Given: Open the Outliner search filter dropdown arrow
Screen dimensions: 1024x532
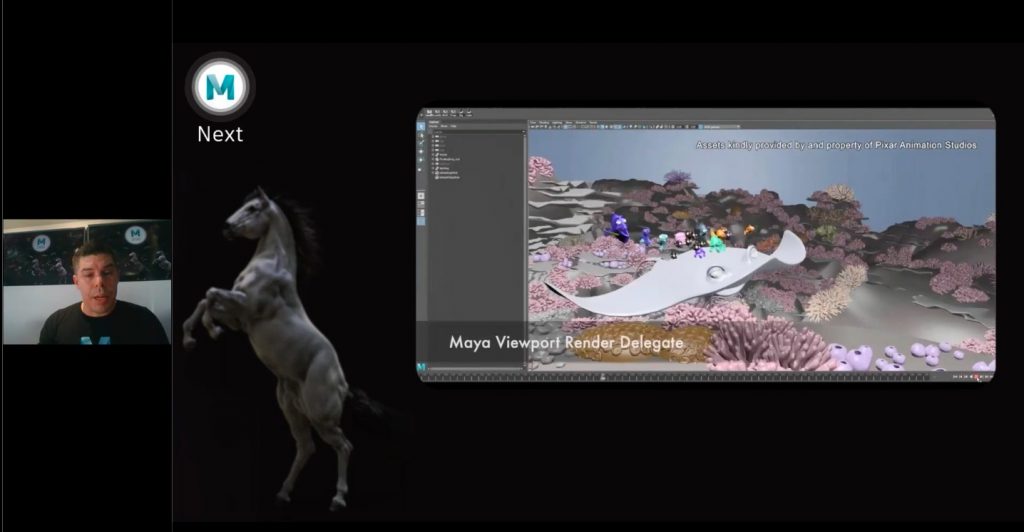Looking at the screenshot, I should coord(524,131).
